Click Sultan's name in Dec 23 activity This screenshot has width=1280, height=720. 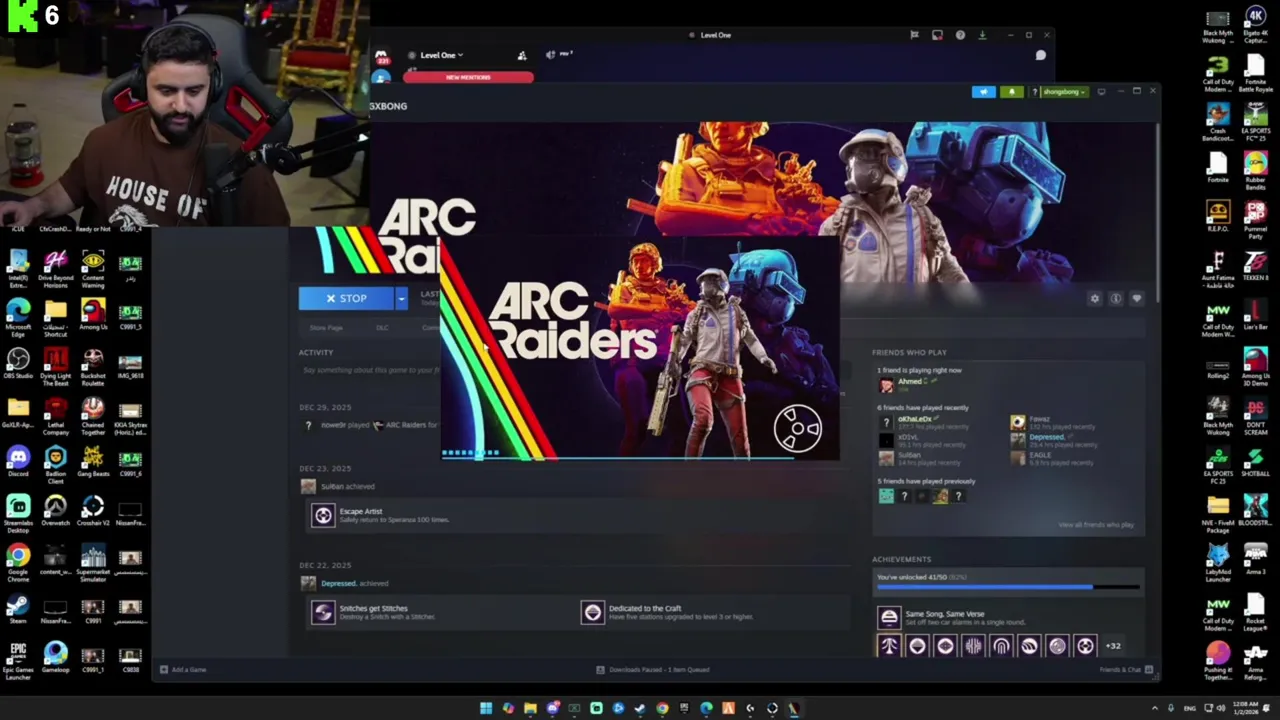333,486
